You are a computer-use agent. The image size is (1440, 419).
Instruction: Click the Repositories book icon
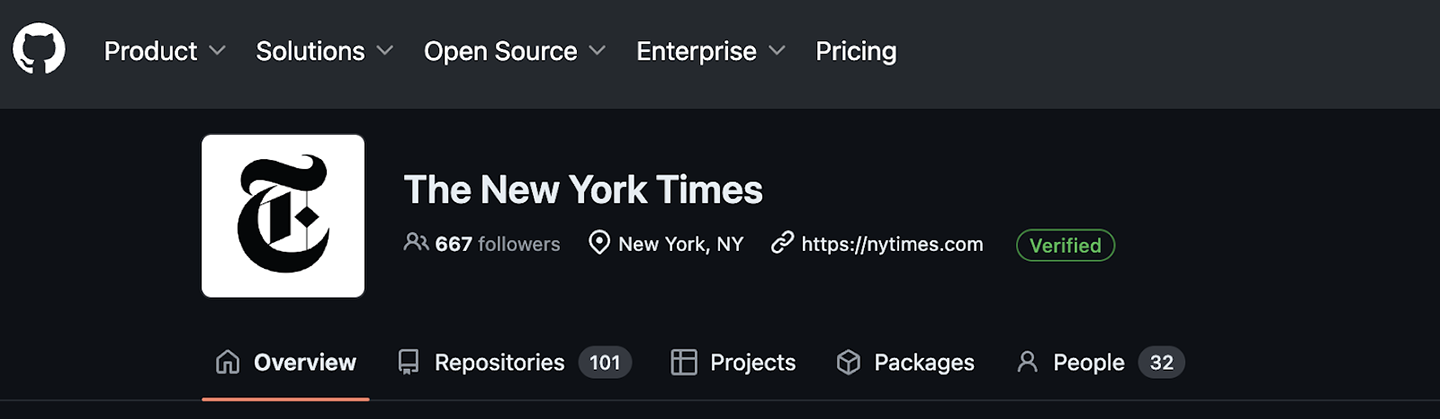point(408,362)
